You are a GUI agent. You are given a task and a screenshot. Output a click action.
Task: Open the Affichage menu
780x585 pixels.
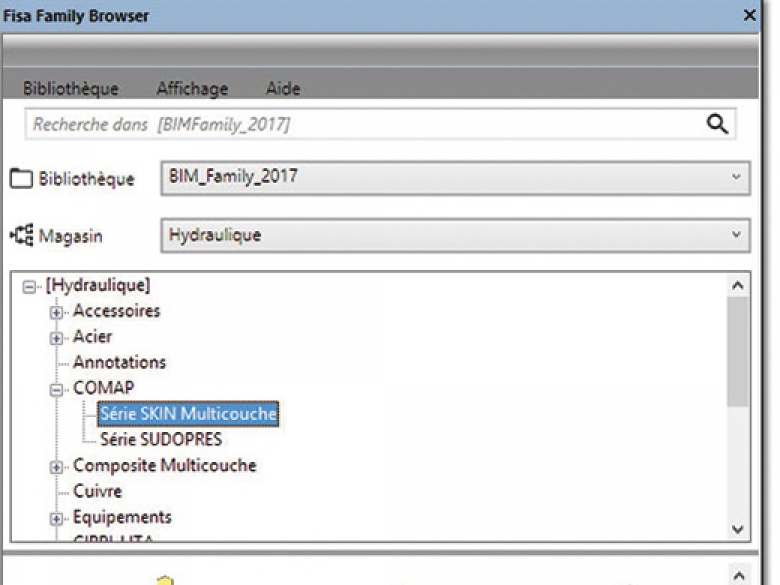(x=193, y=89)
